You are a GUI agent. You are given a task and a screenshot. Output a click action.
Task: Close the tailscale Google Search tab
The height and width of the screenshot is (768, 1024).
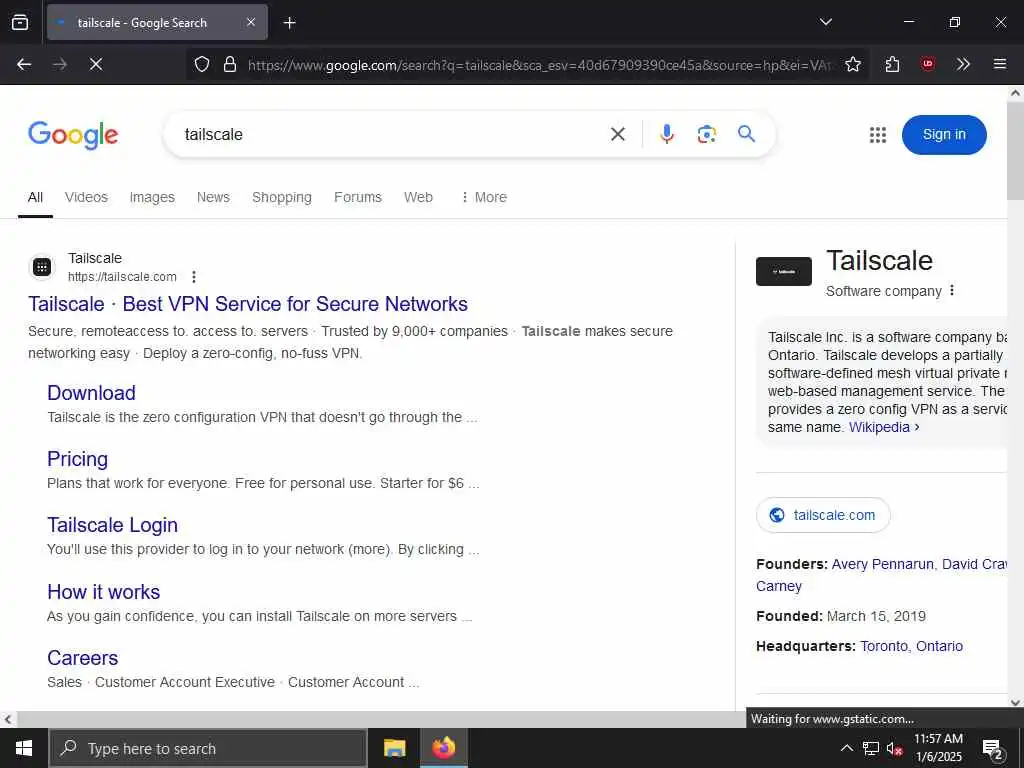click(251, 22)
